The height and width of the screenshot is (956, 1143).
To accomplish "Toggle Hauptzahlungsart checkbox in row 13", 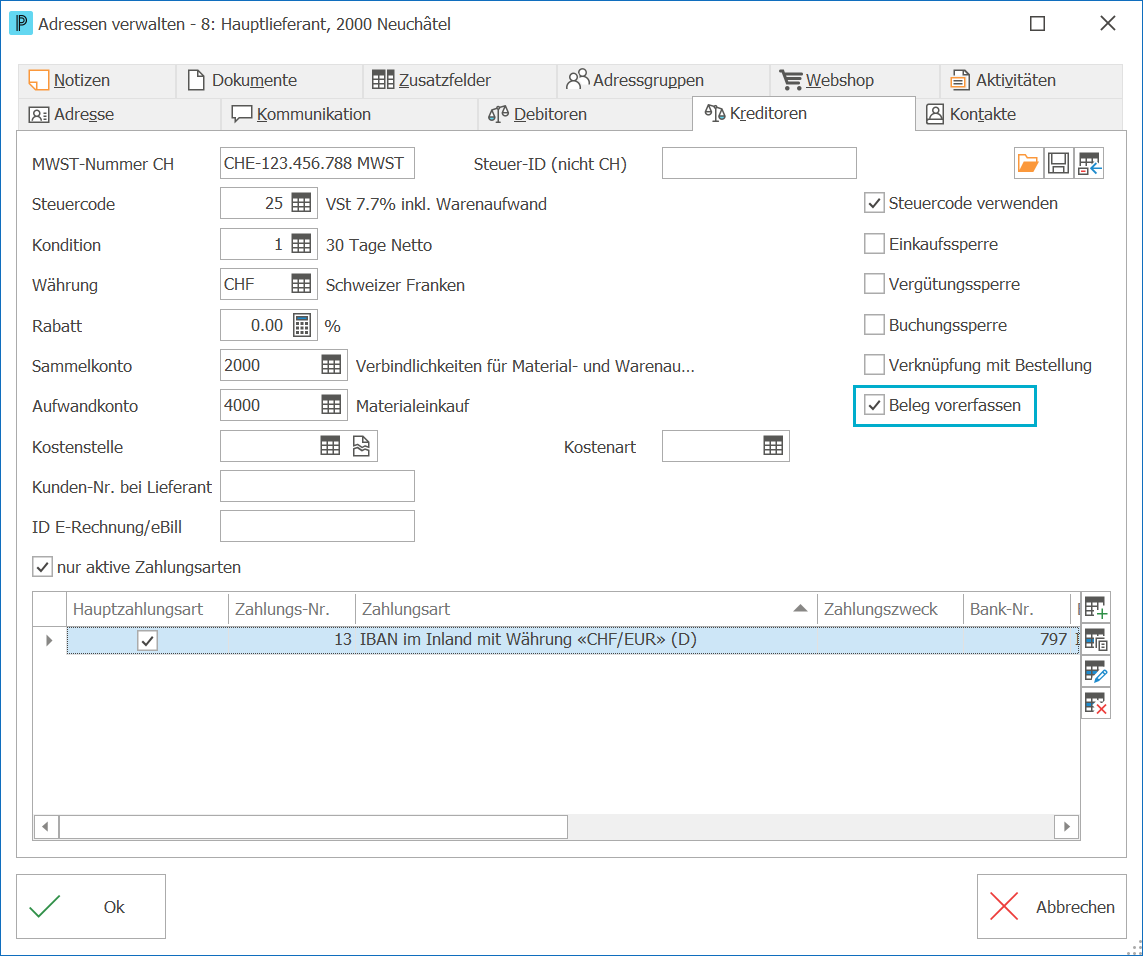I will click(147, 640).
